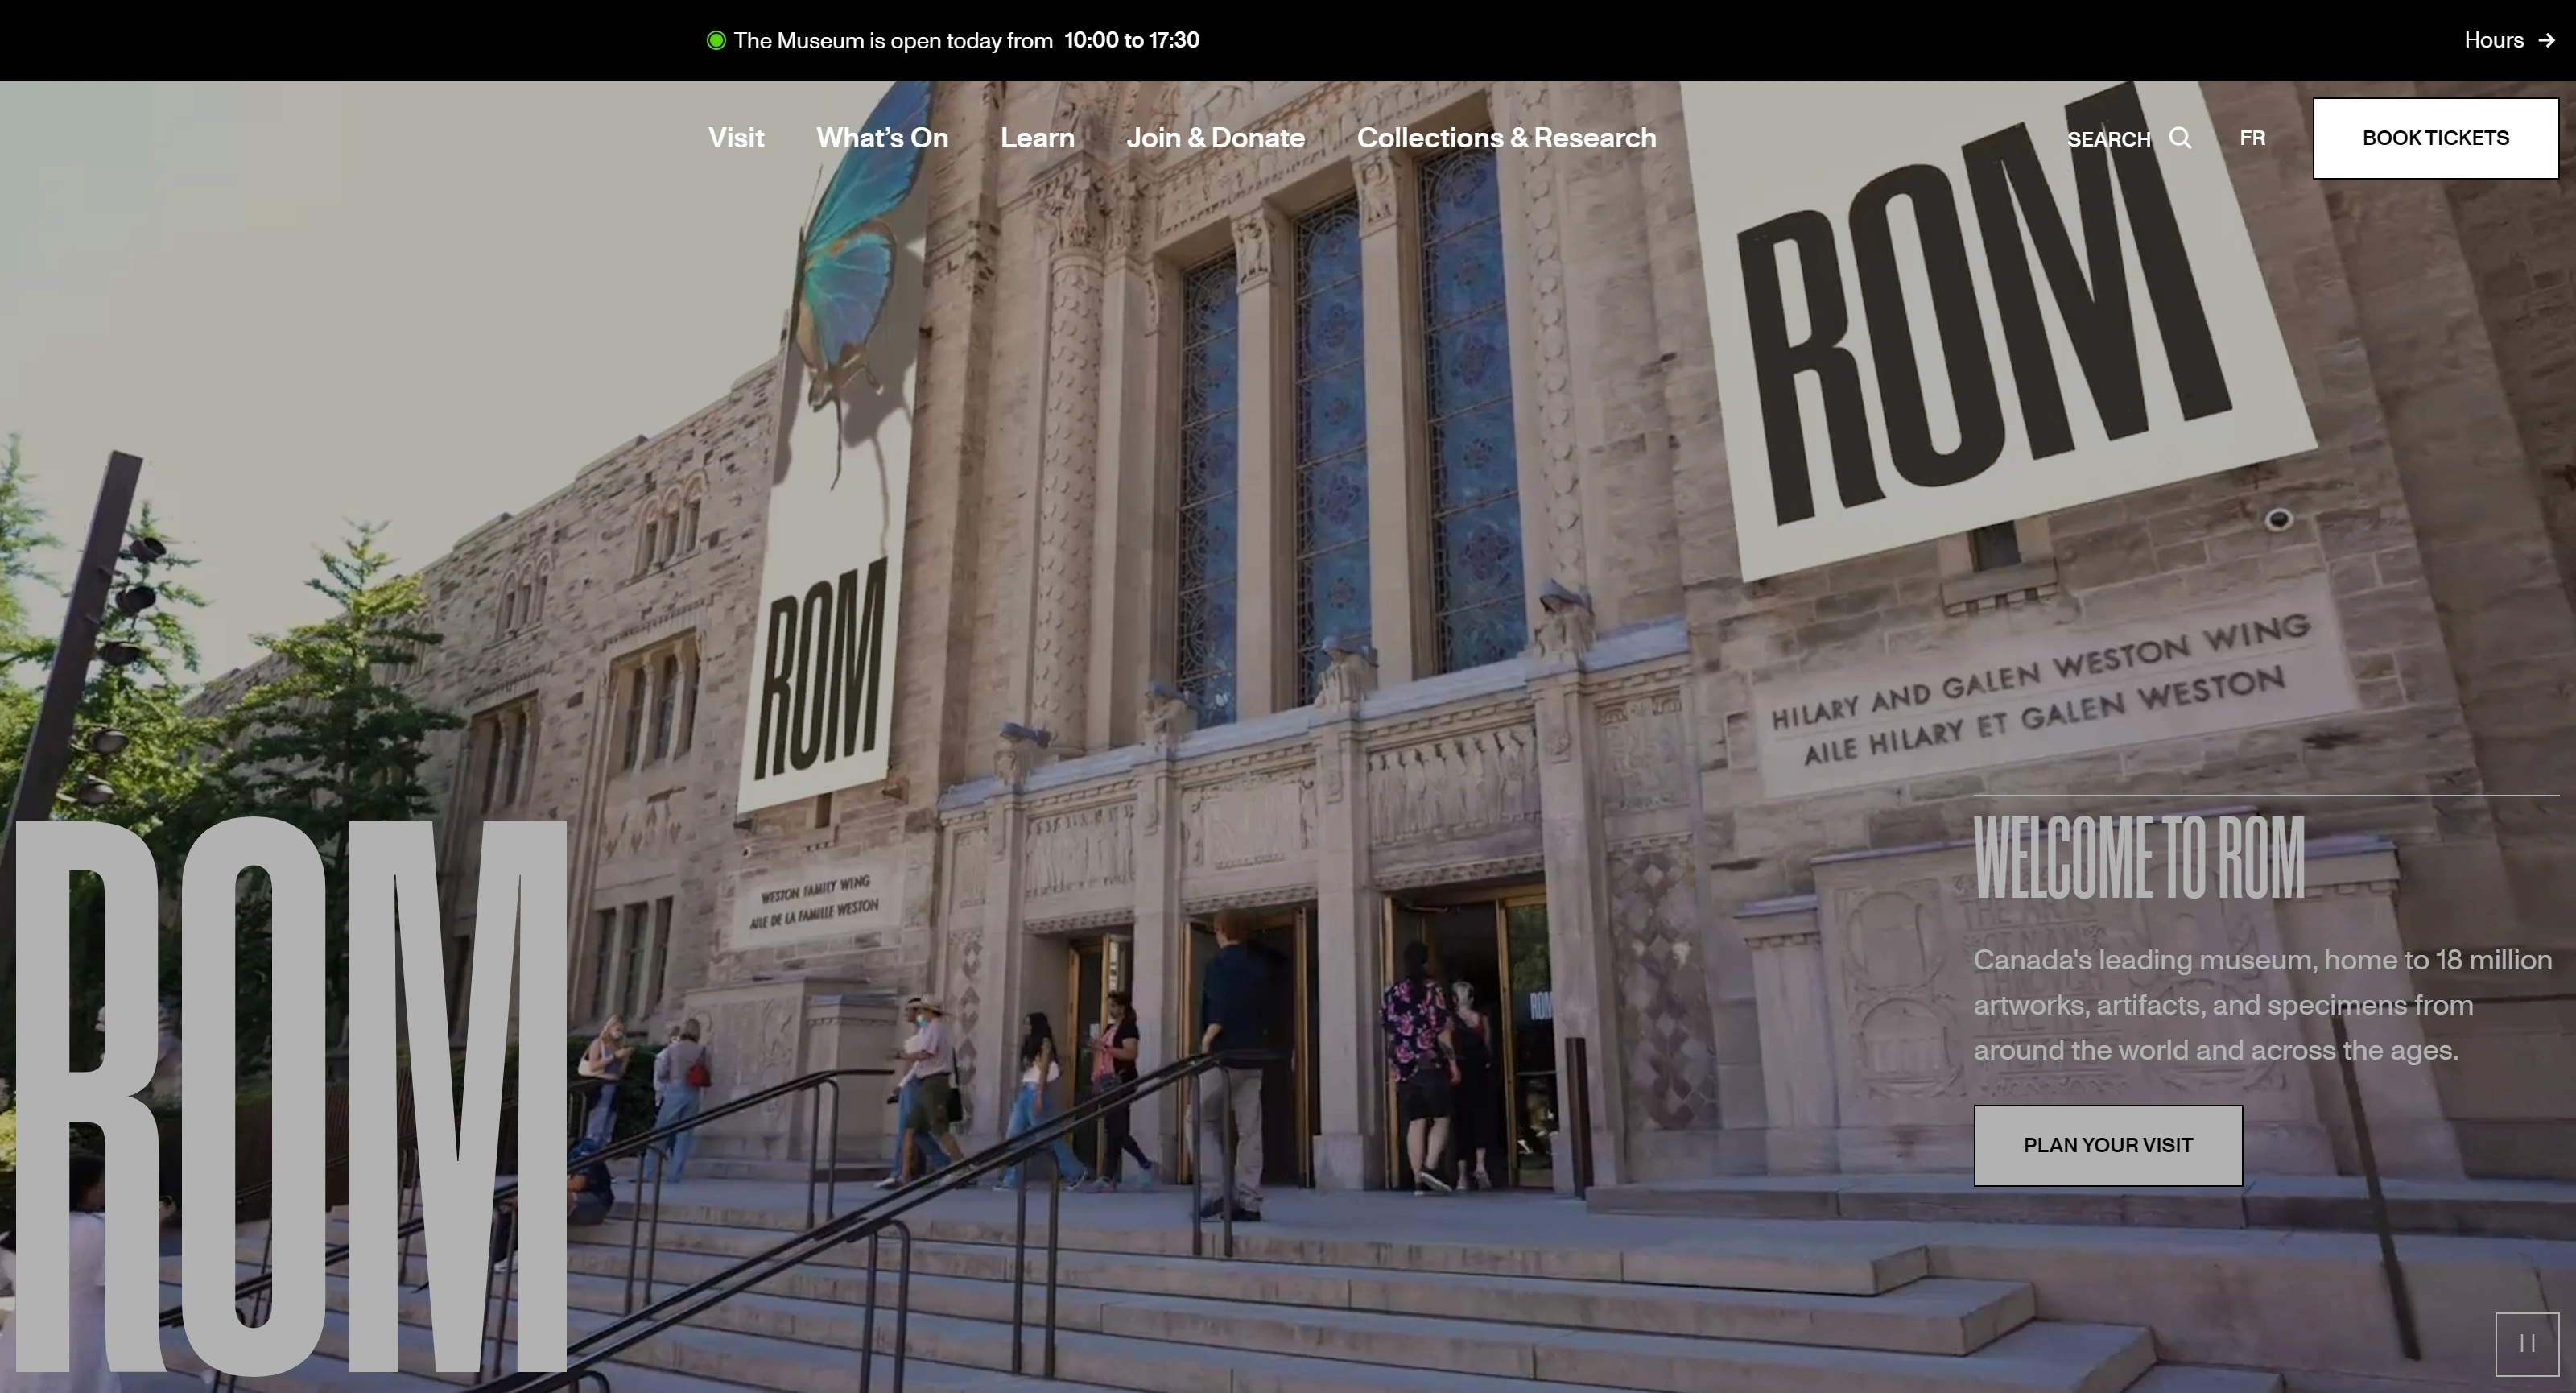Pause the background video
Image resolution: width=2576 pixels, height=1393 pixels.
click(x=2527, y=1344)
